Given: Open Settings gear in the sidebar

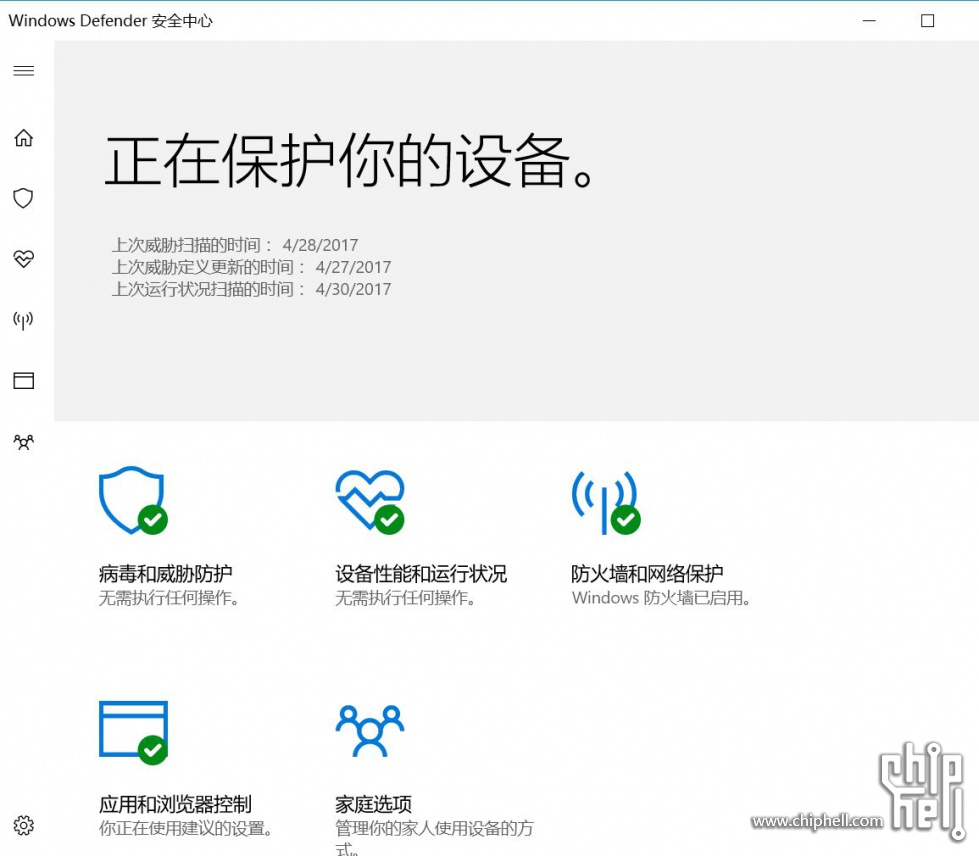Looking at the screenshot, I should 24,825.
